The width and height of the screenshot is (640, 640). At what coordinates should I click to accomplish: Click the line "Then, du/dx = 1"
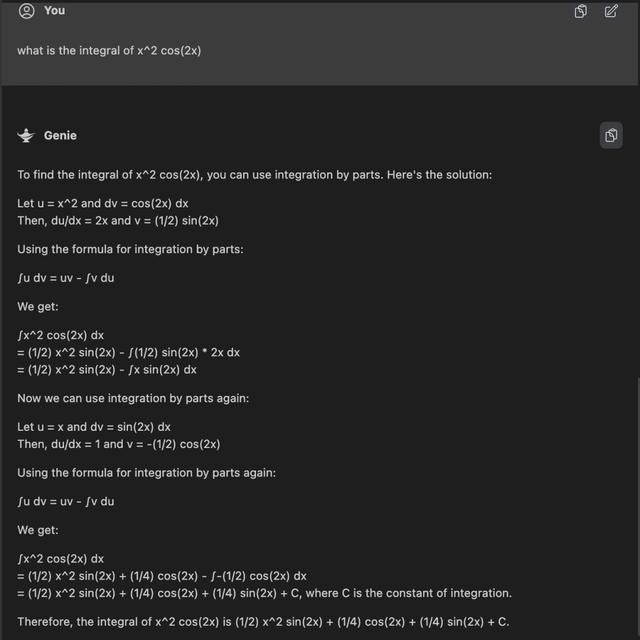point(118,444)
